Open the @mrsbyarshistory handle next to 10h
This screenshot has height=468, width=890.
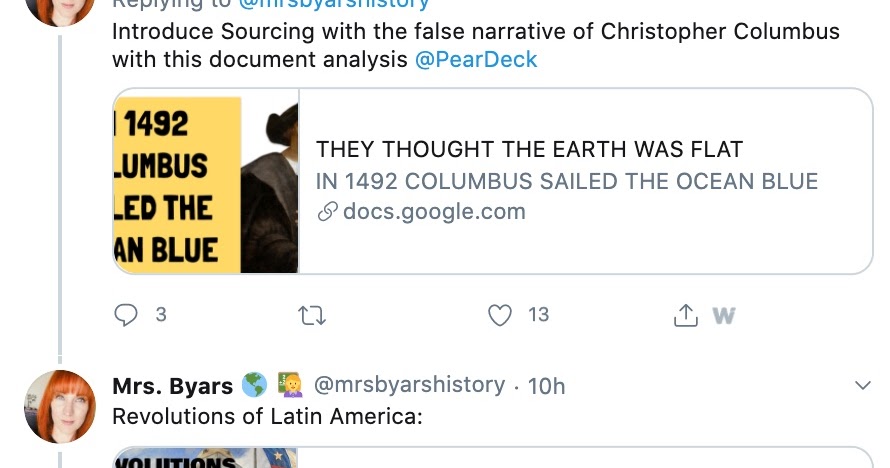(x=409, y=385)
